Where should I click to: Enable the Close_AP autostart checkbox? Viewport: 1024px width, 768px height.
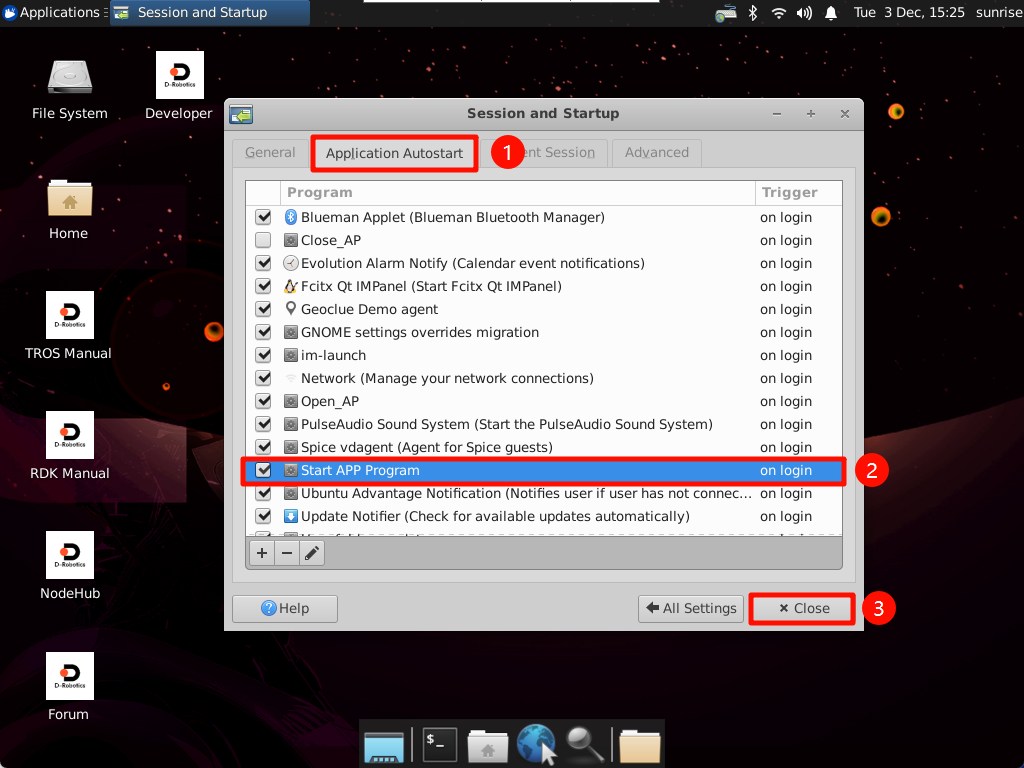click(x=263, y=240)
